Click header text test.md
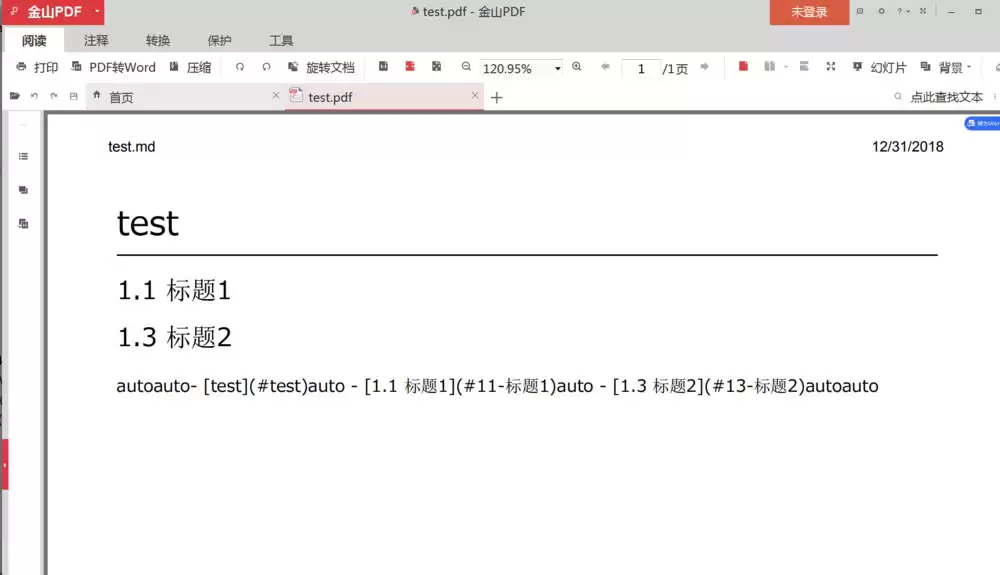This screenshot has height=575, width=1000. 131,147
